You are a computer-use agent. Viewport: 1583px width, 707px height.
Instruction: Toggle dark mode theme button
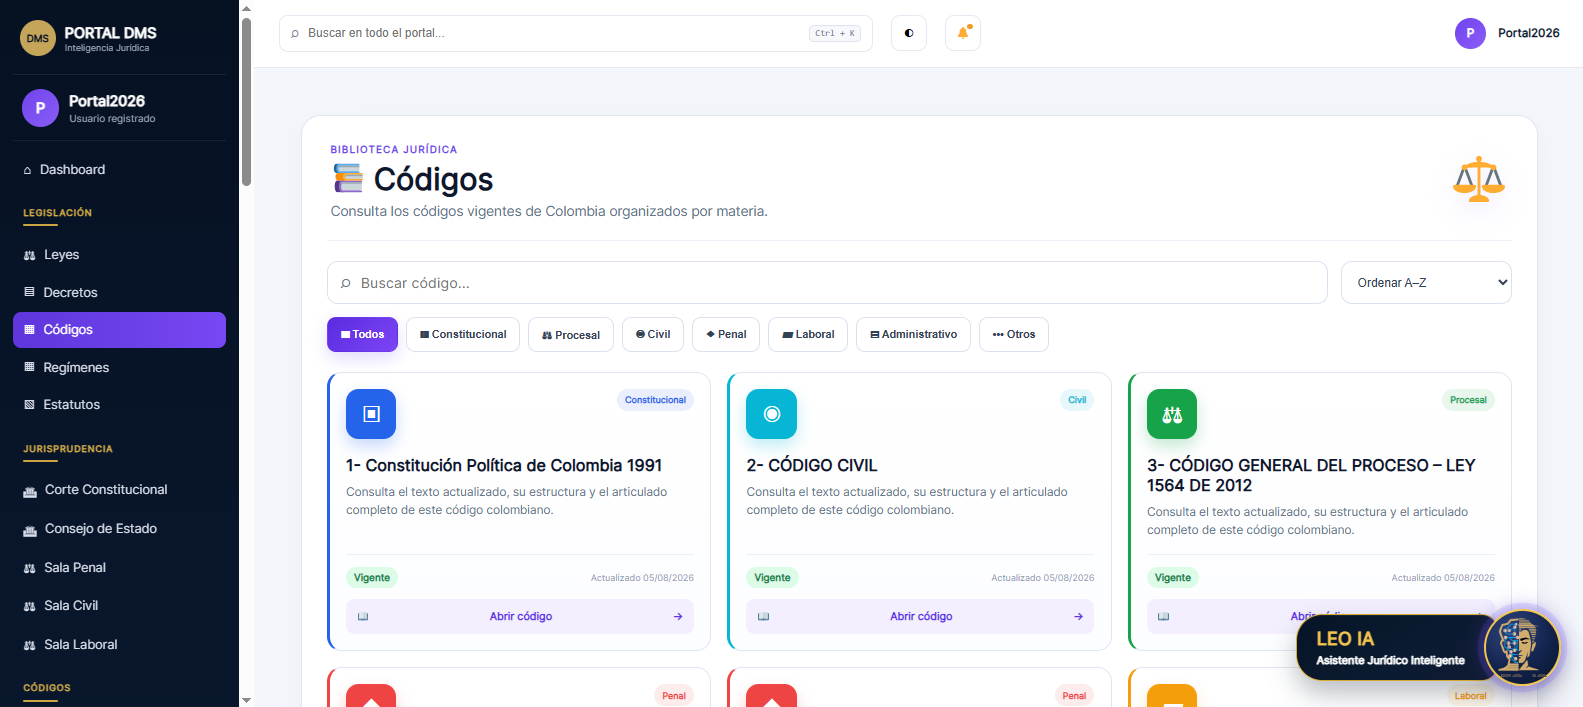909,33
